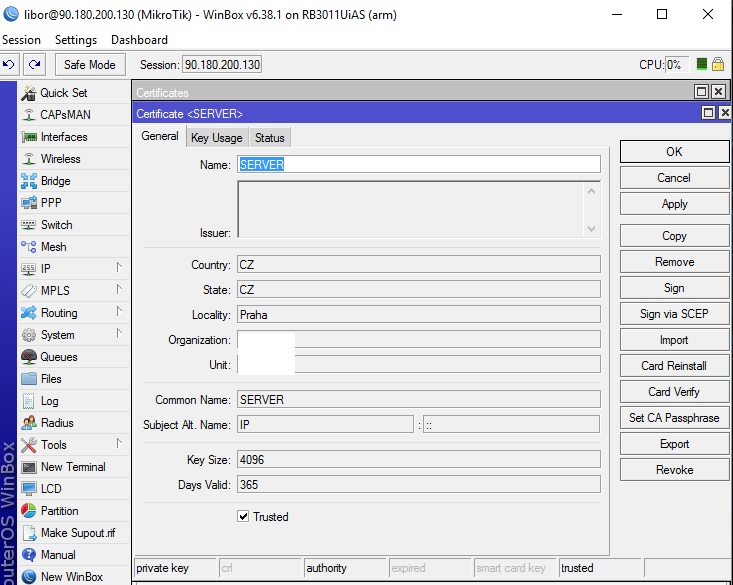The height and width of the screenshot is (585, 733).
Task: Launch the New Terminal icon
Action: [29, 467]
